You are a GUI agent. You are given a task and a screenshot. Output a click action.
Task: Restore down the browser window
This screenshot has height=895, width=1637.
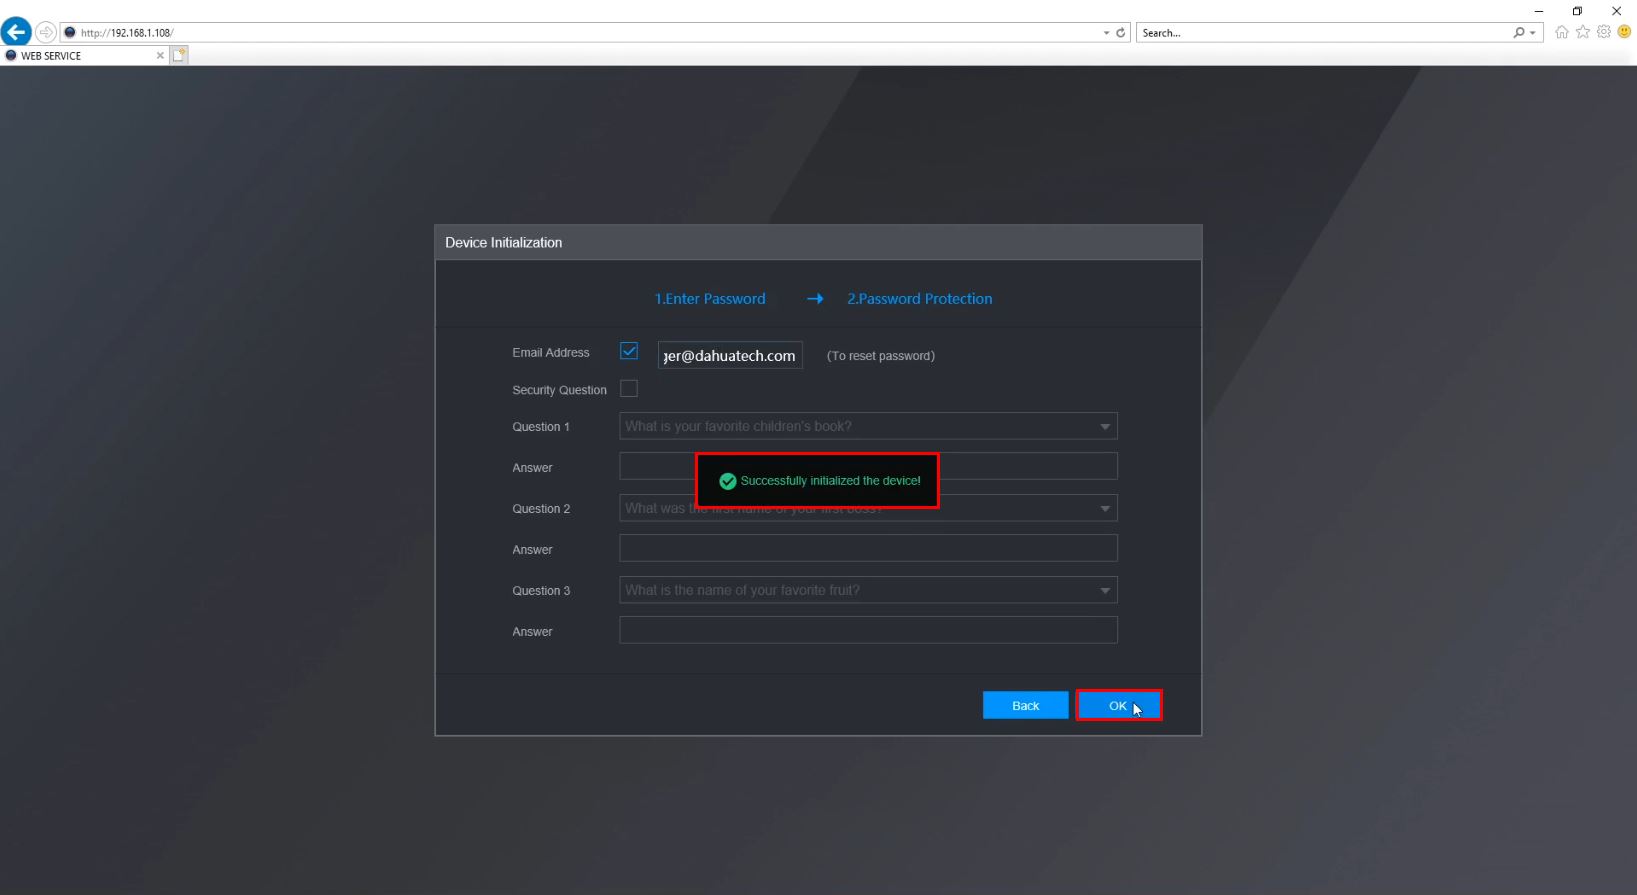pyautogui.click(x=1577, y=11)
